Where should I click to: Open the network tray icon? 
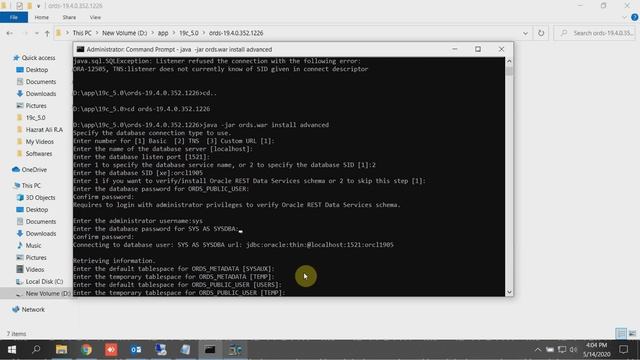(x=562, y=350)
